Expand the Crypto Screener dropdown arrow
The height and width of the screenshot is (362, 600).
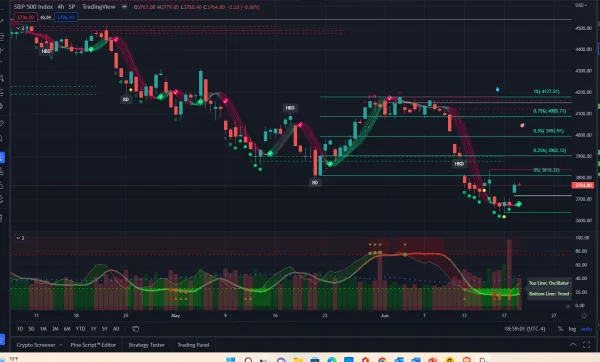(x=60, y=345)
